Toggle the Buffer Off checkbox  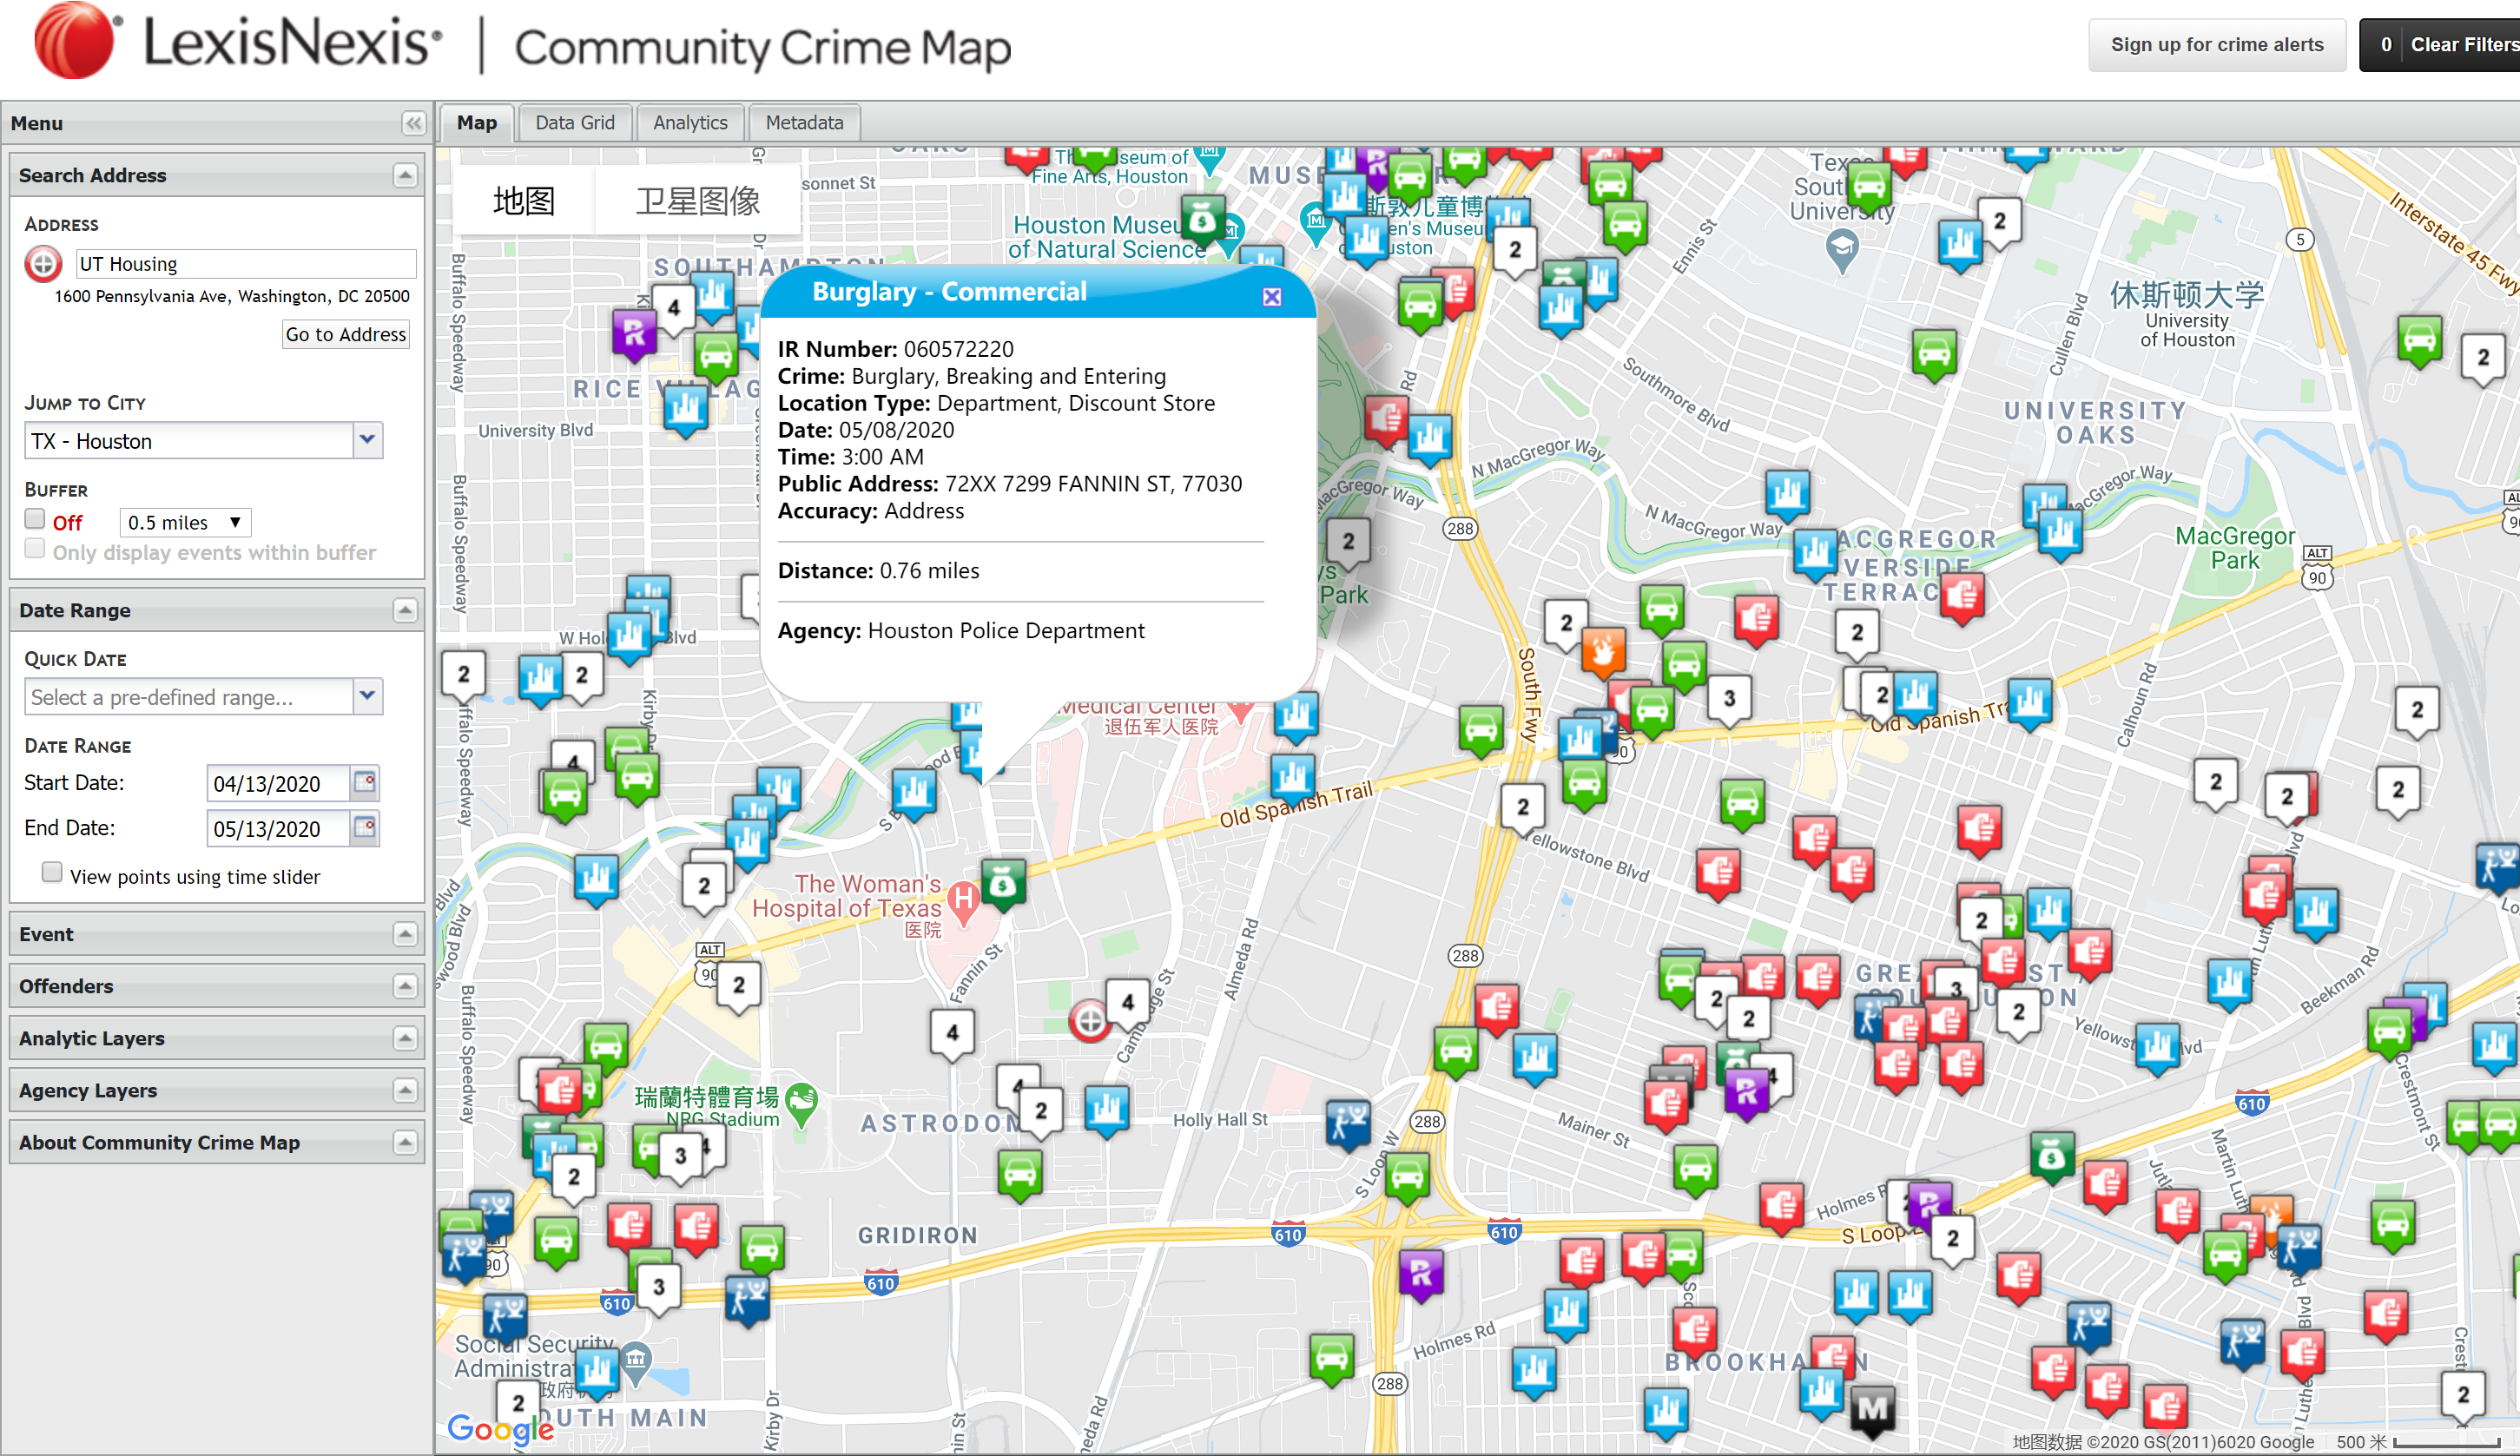click(x=35, y=519)
